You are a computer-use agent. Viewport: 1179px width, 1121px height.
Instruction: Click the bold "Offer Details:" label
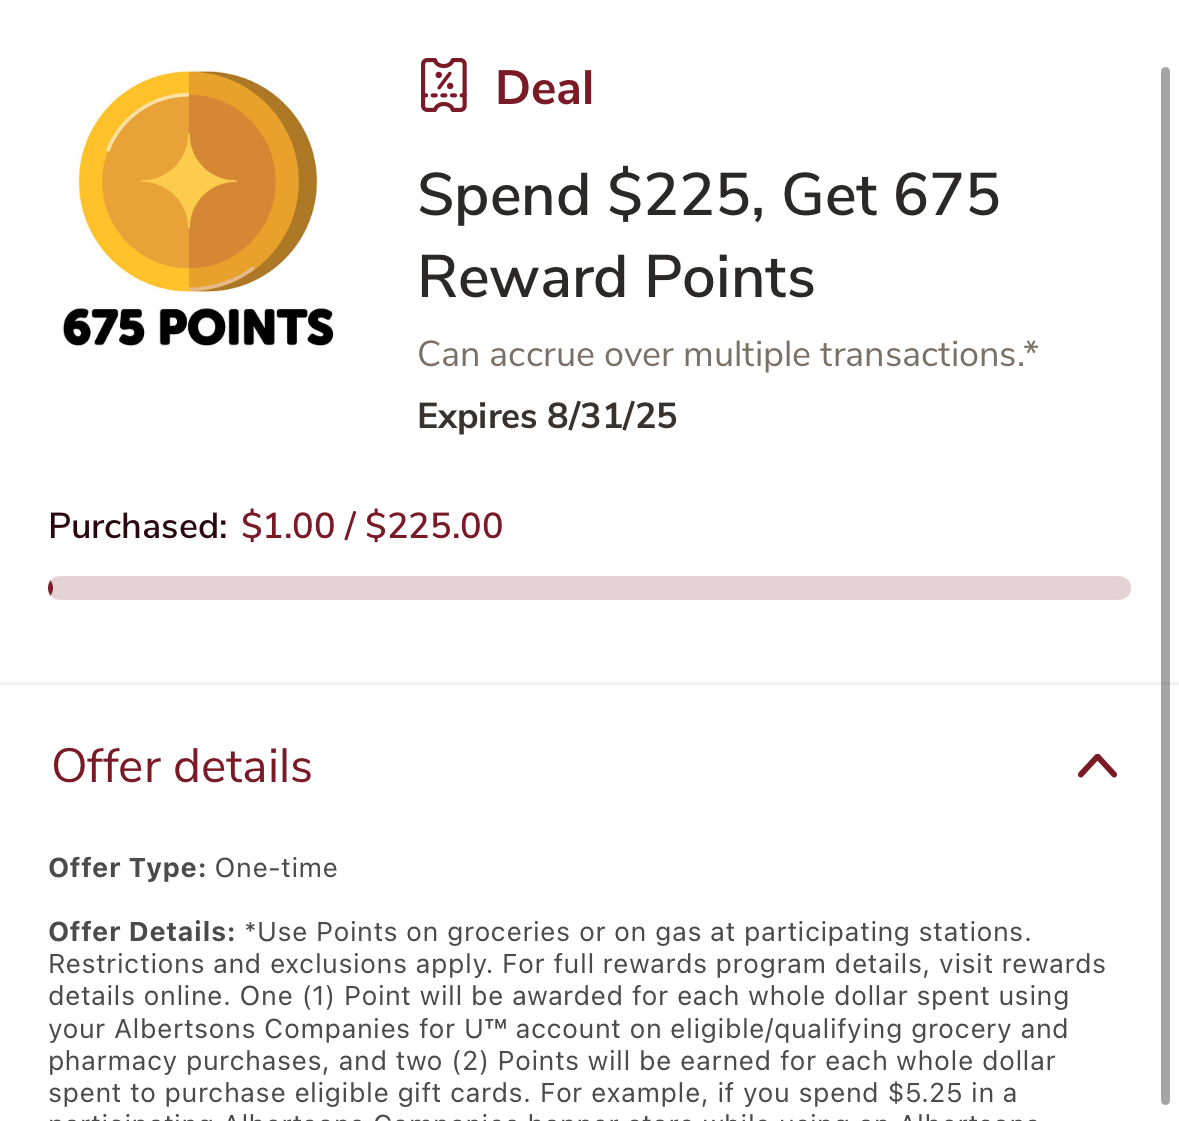pyautogui.click(x=142, y=932)
